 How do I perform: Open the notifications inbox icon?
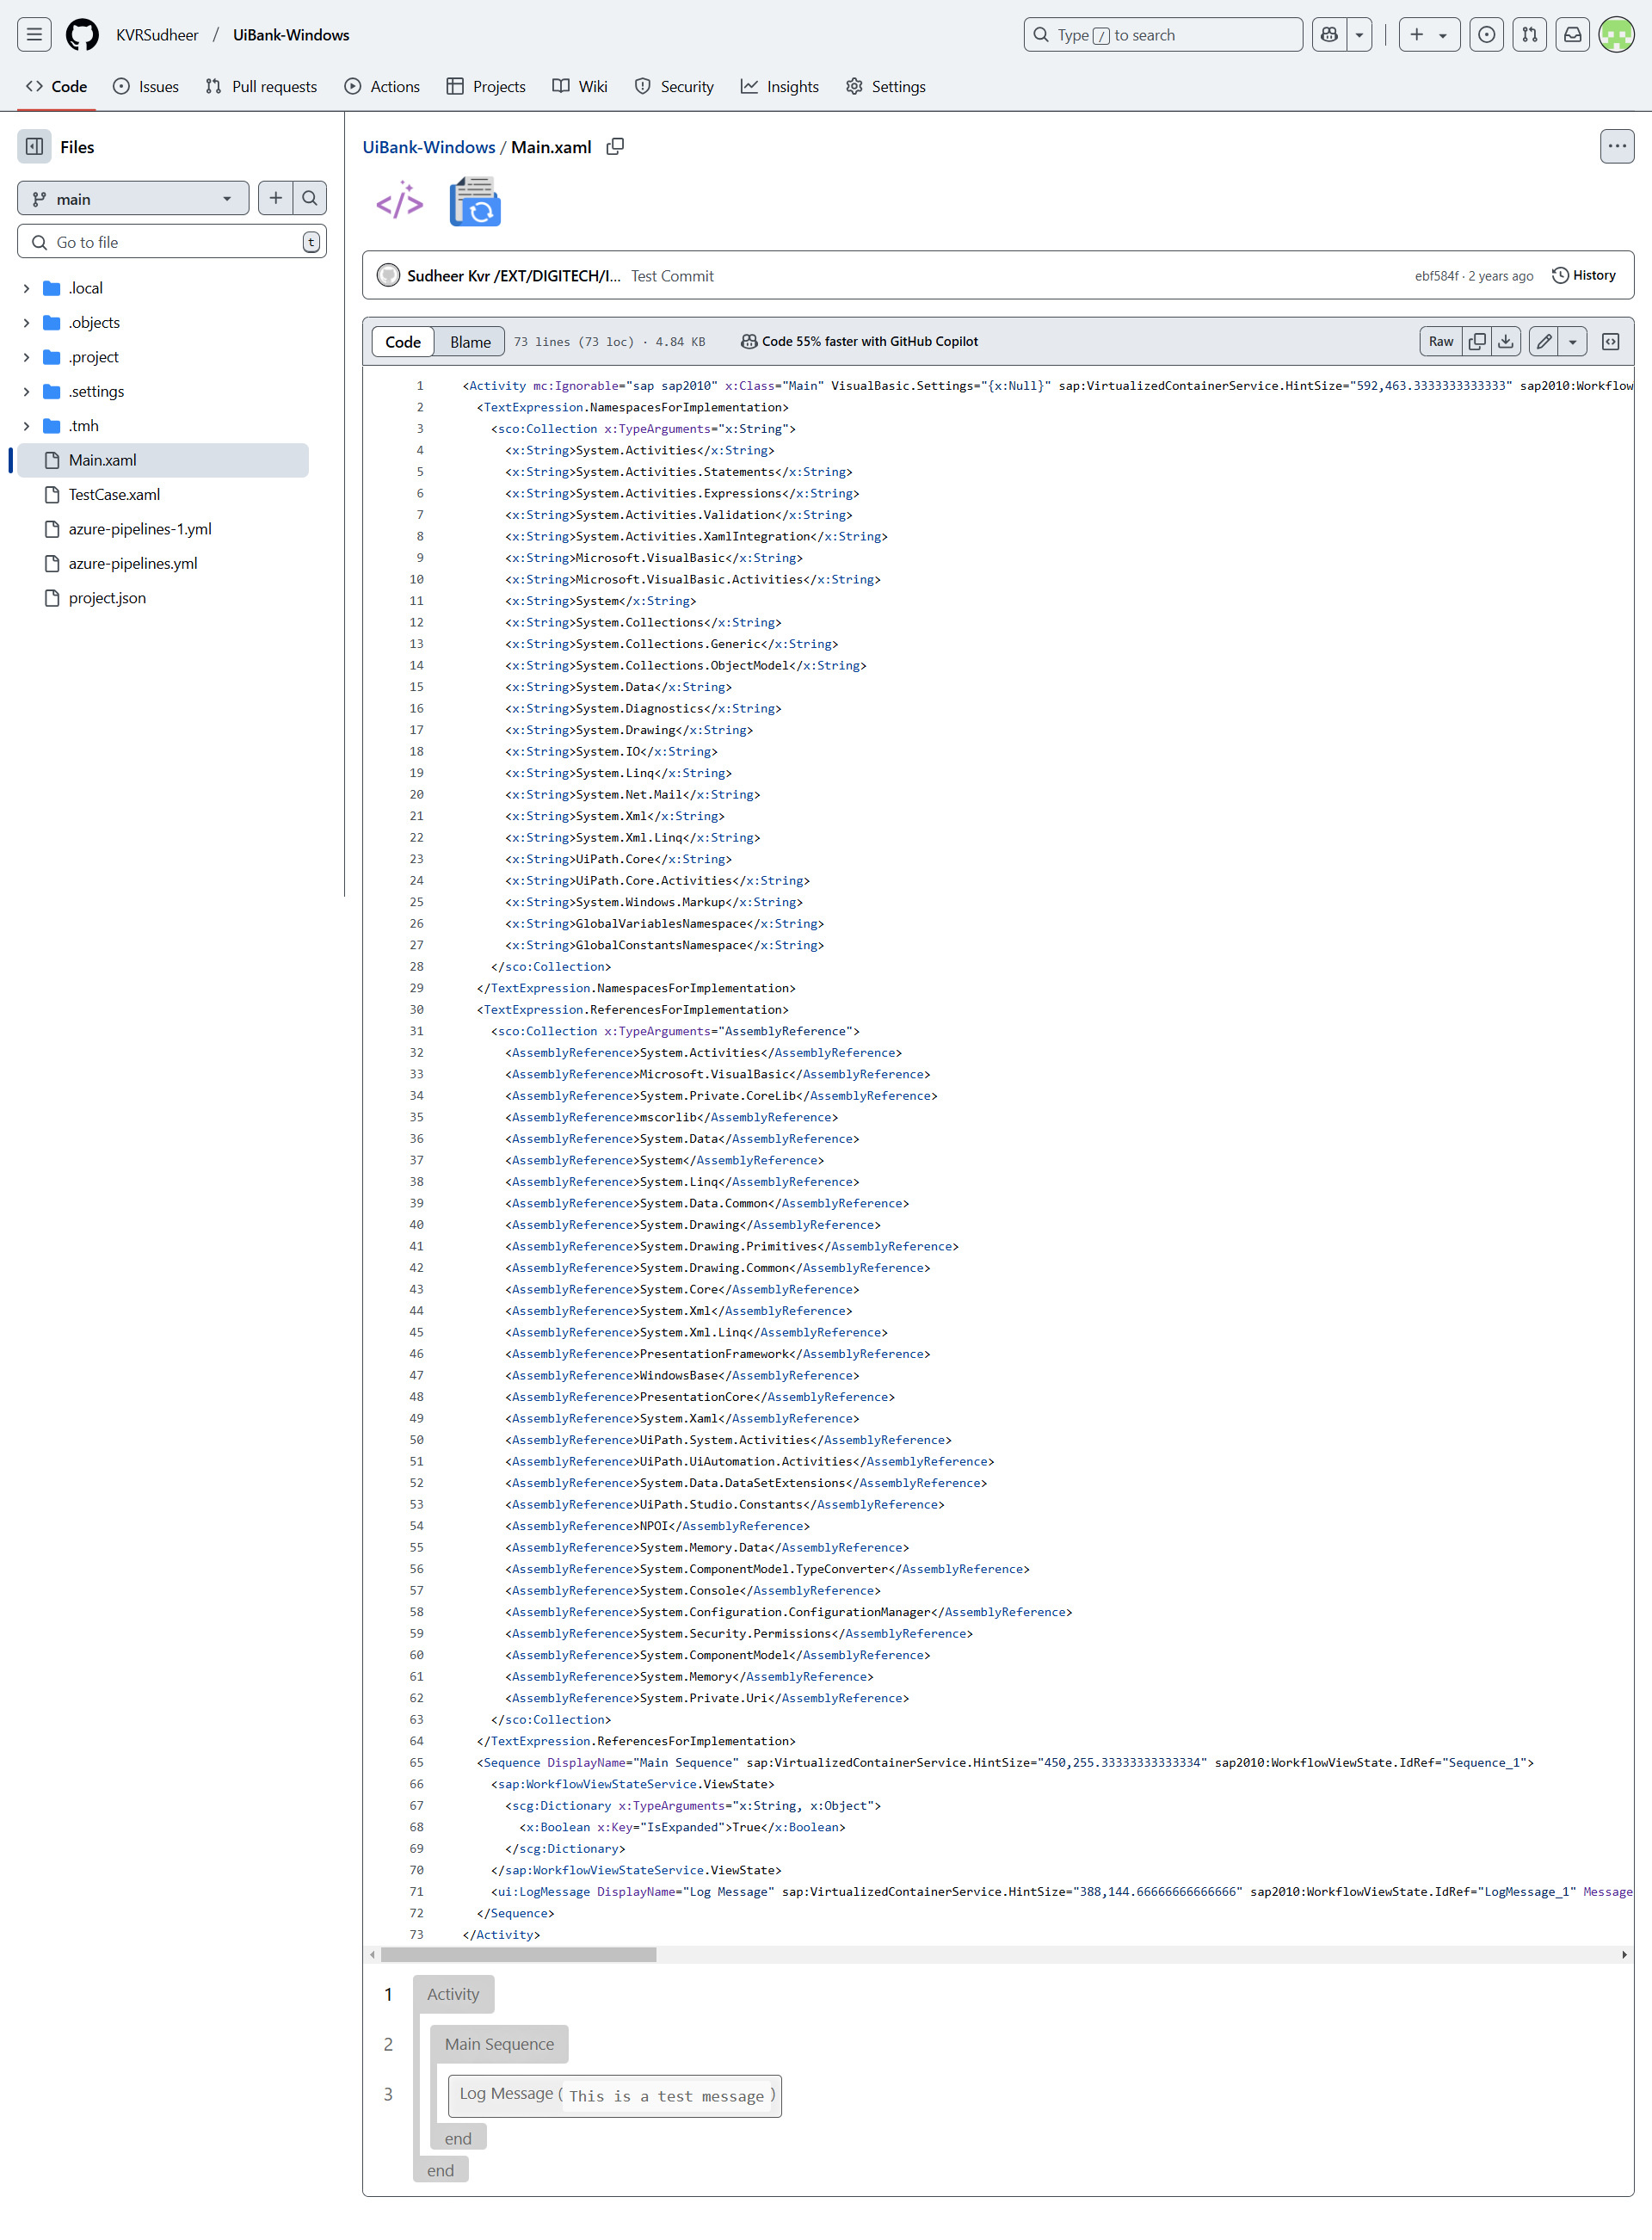(1573, 35)
